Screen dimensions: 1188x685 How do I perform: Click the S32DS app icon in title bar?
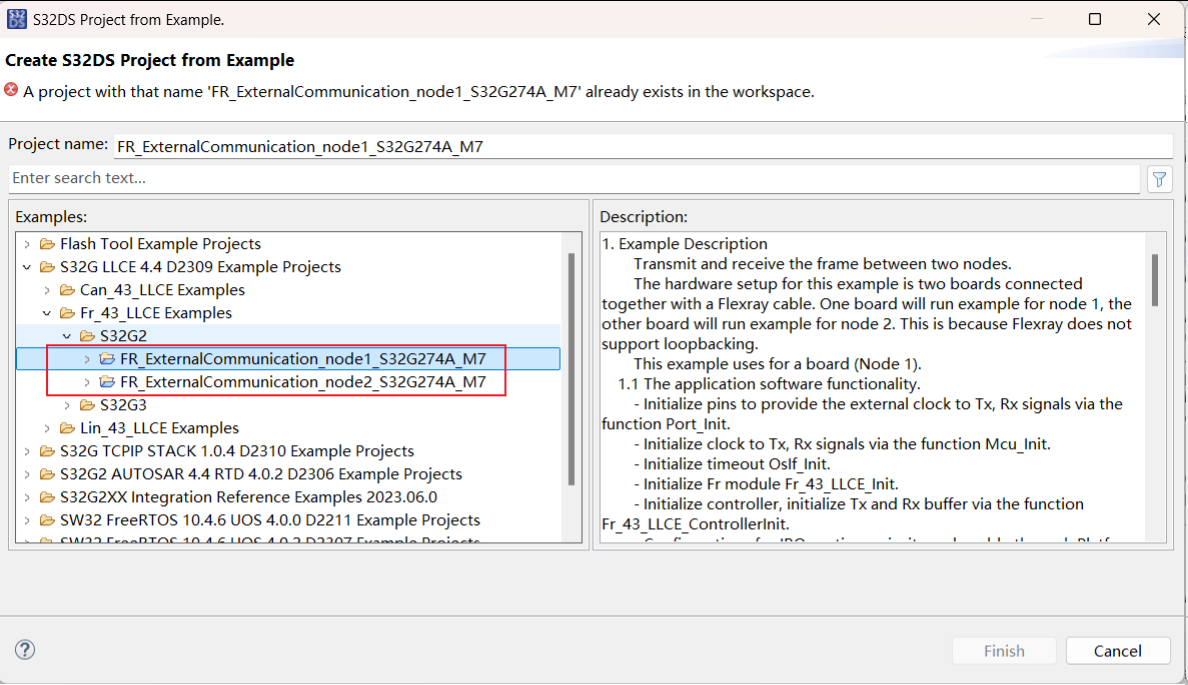tap(17, 19)
